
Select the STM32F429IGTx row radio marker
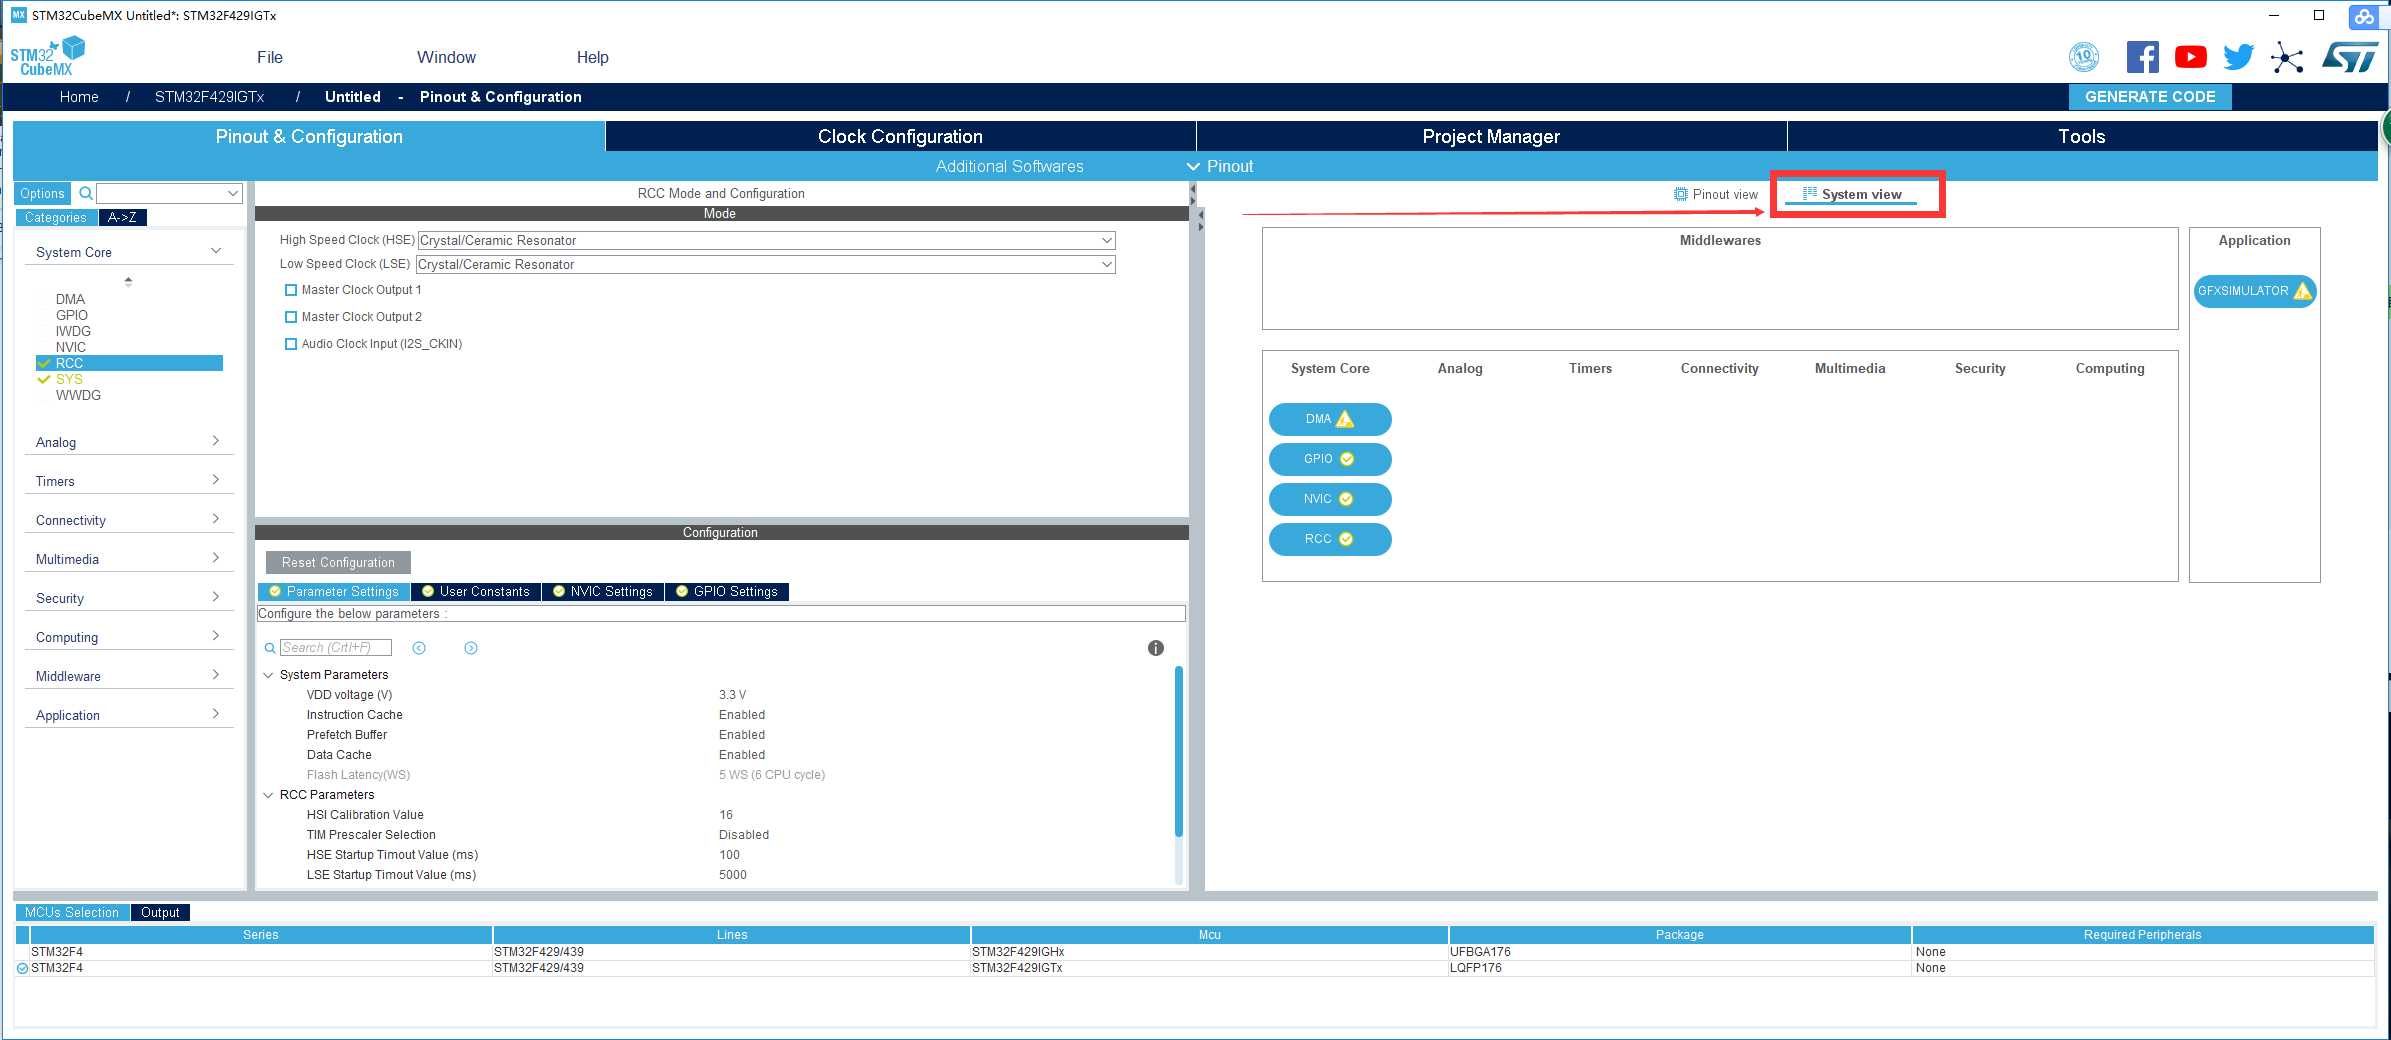coord(22,968)
